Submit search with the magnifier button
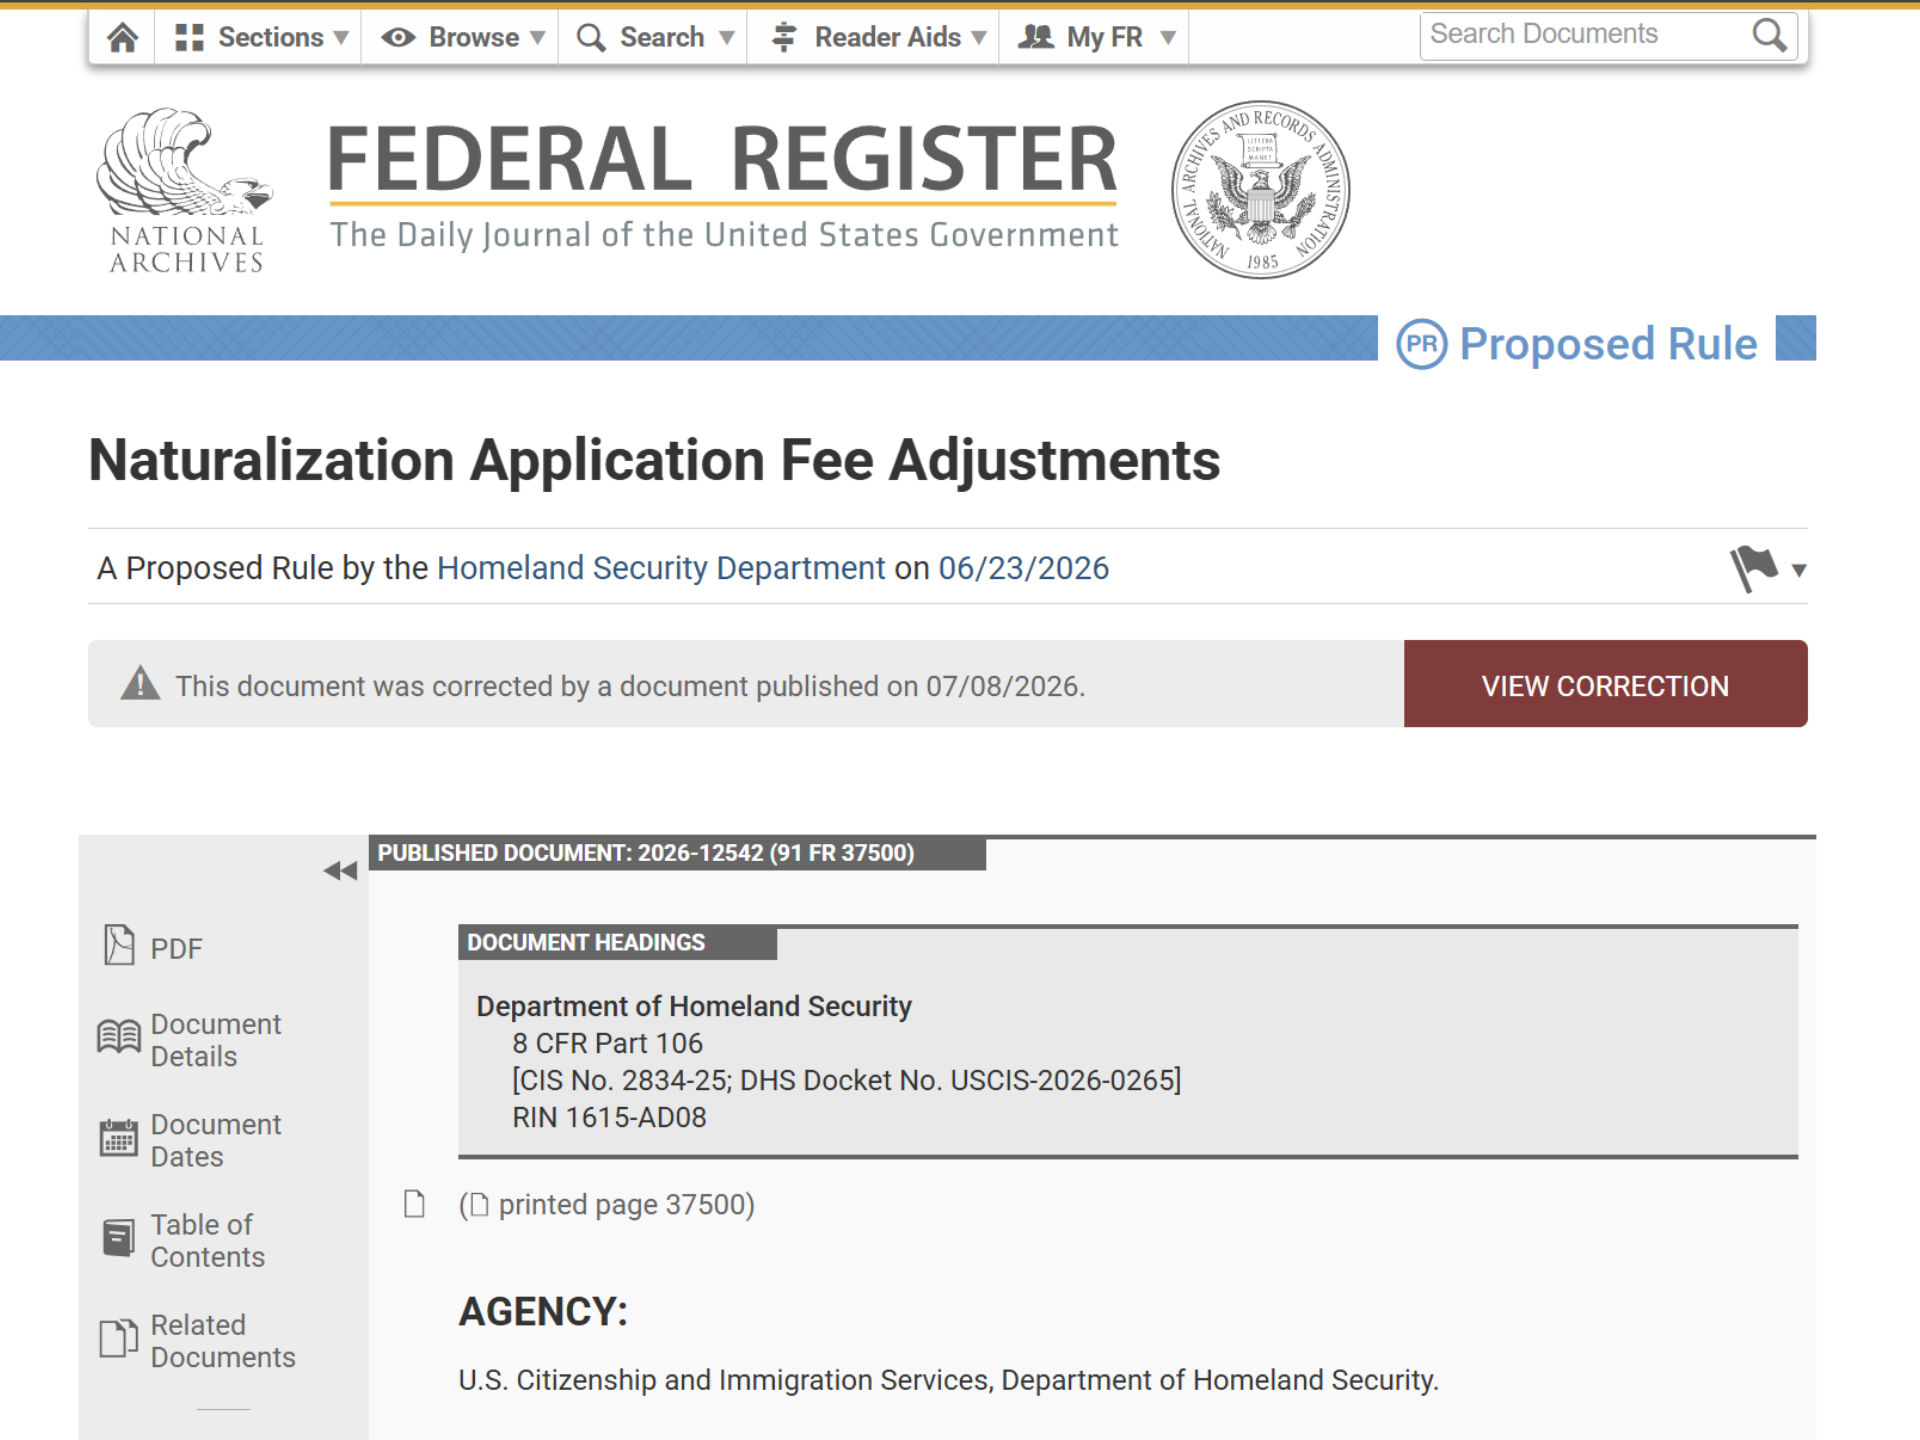Screen dimensions: 1920x1440 1769,35
